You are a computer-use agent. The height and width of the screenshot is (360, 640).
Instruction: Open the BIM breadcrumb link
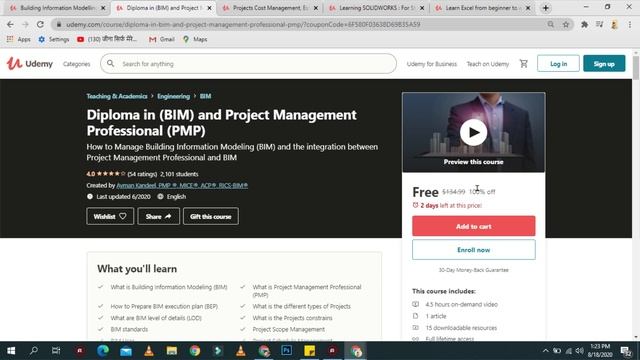click(x=205, y=96)
